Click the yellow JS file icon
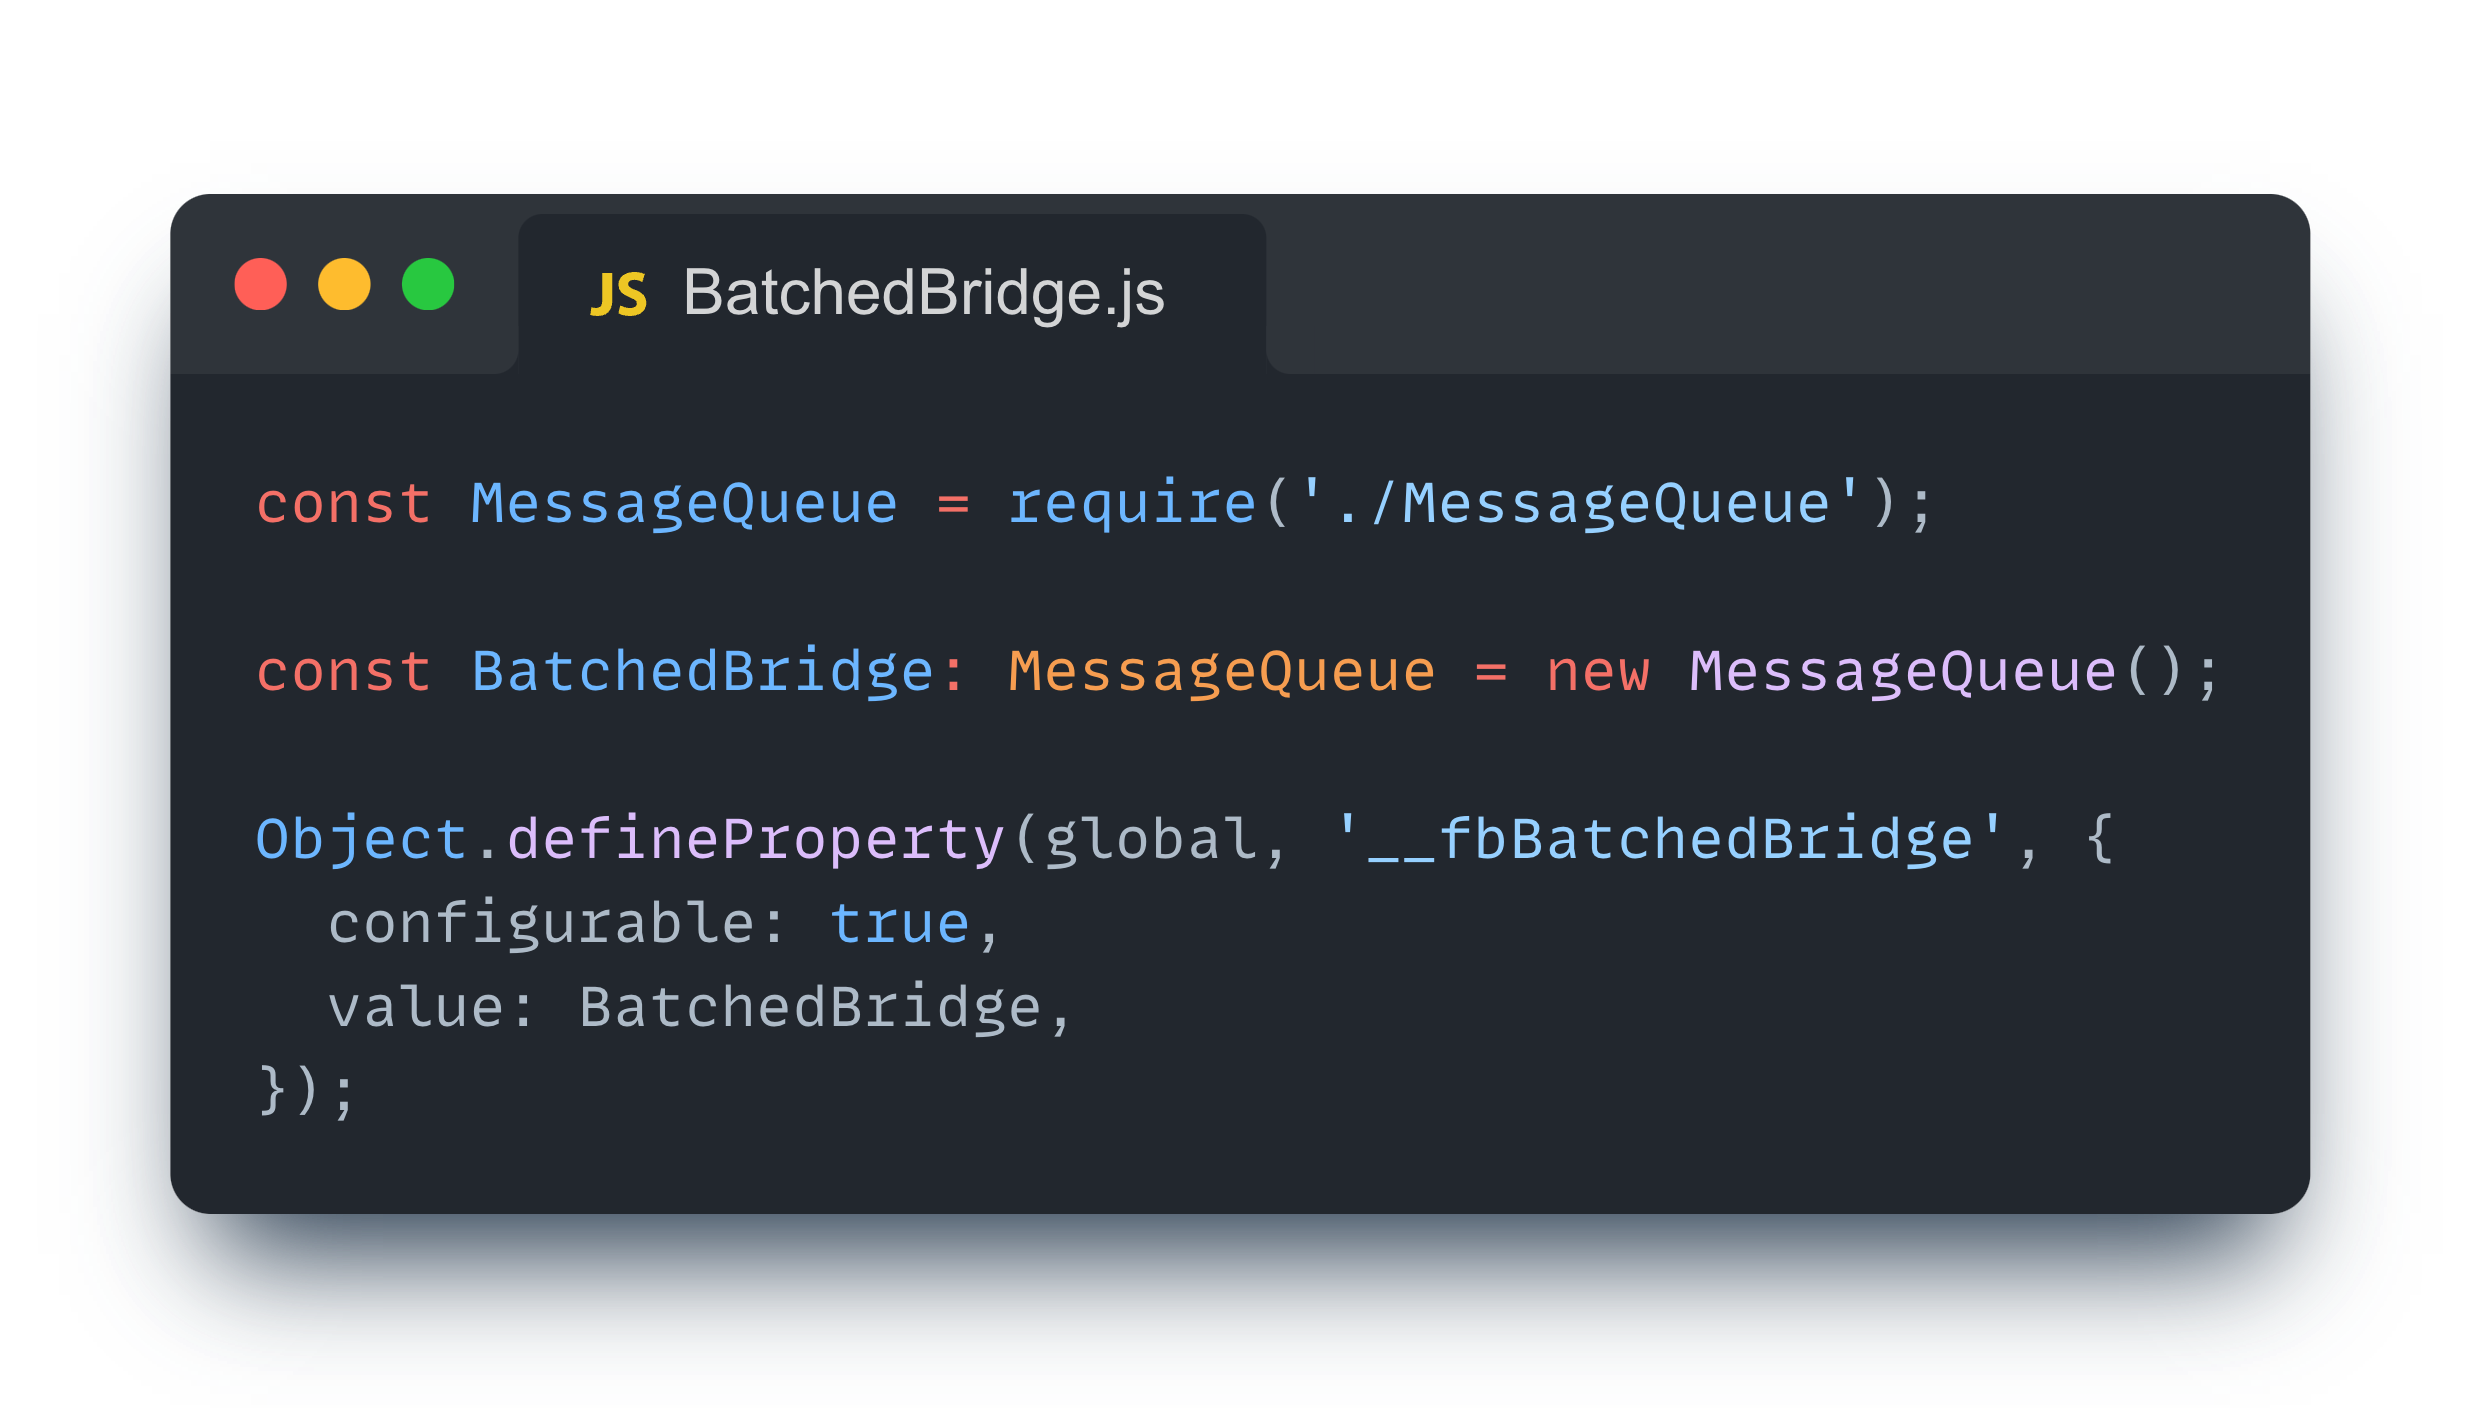The image size is (2480, 1408). pos(618,295)
